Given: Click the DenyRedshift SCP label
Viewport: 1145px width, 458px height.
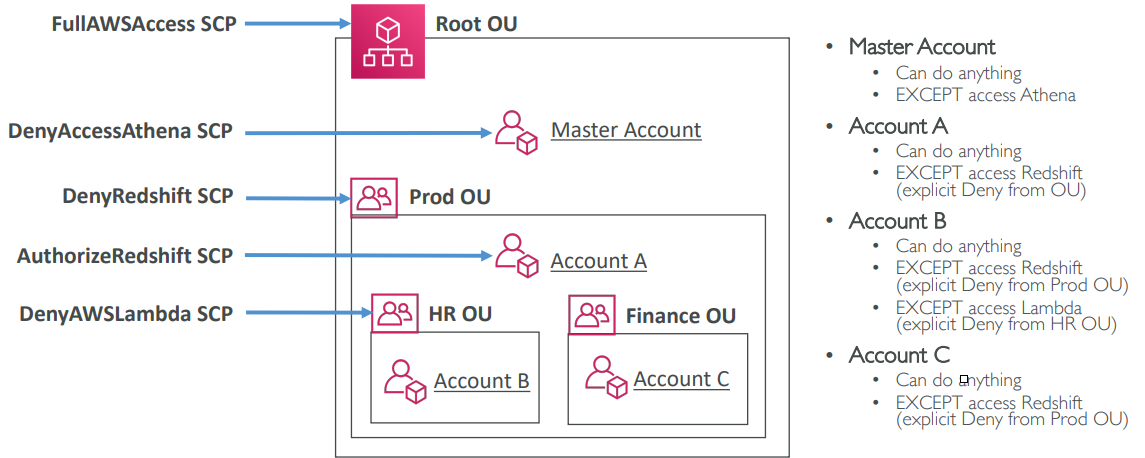Looking at the screenshot, I should coord(147,197).
